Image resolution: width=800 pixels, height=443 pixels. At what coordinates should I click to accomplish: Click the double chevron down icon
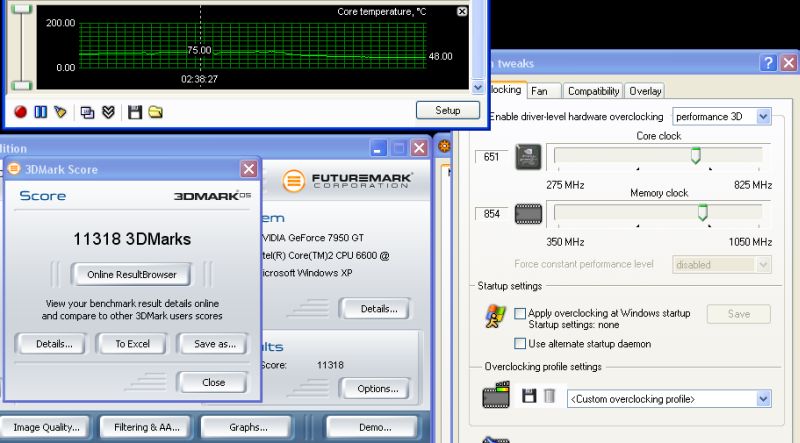coord(108,112)
